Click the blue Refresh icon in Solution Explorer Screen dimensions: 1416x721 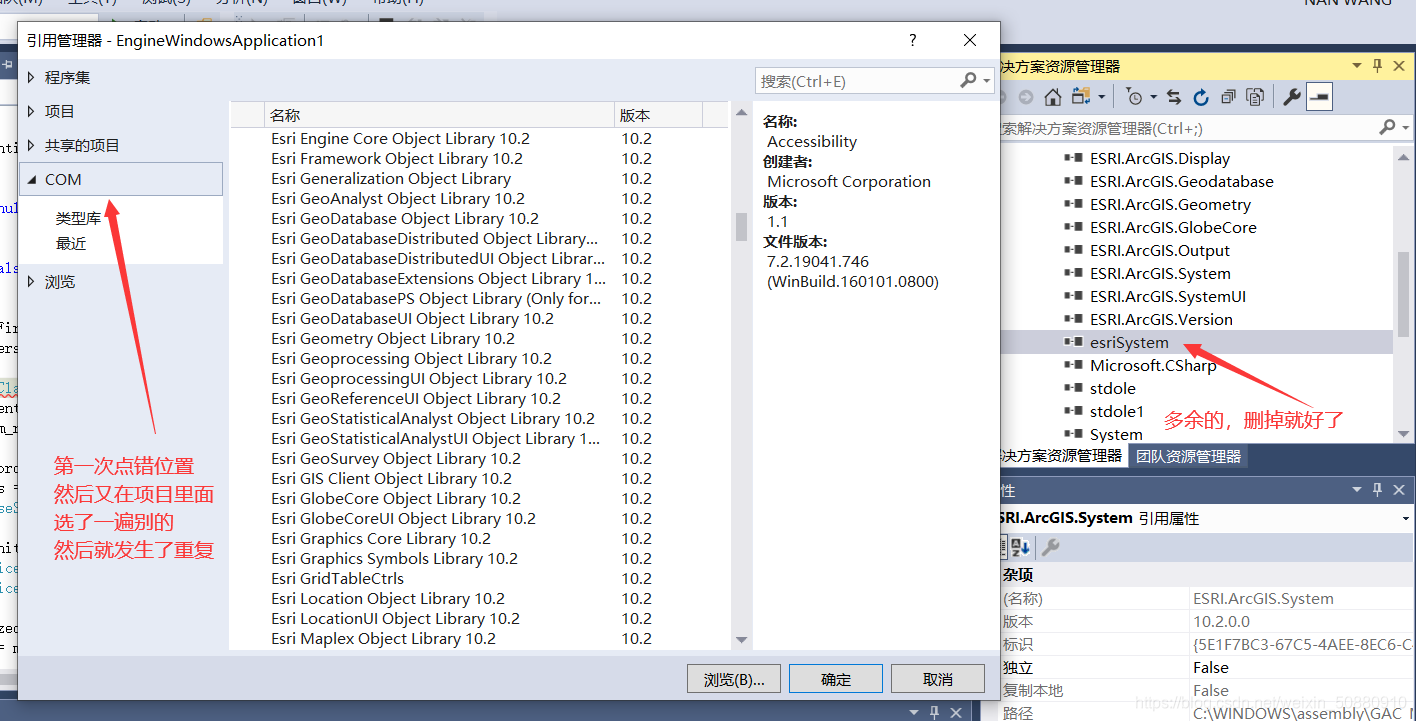[x=1201, y=97]
